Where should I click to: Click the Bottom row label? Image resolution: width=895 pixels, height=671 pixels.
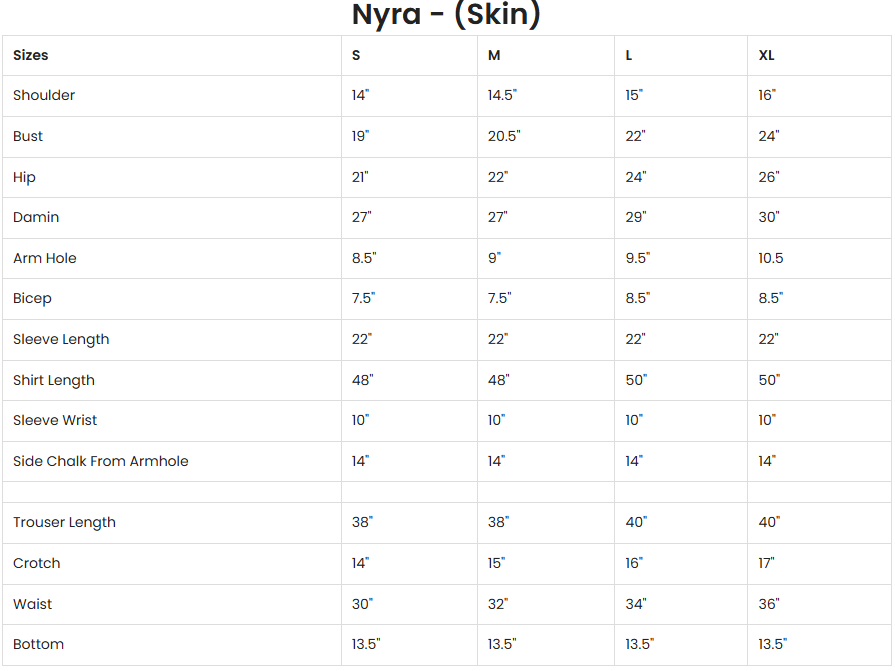pos(38,644)
